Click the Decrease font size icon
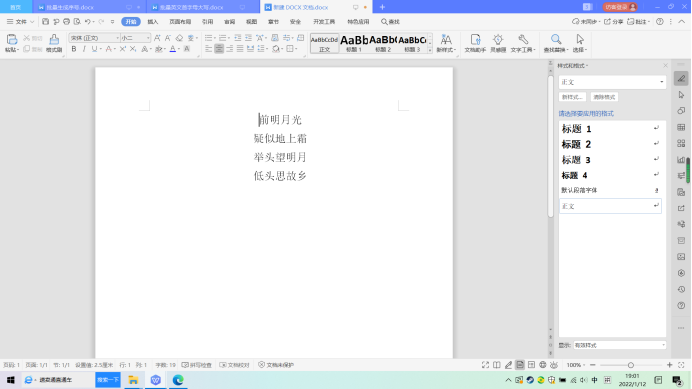This screenshot has height=389, width=692. [168, 38]
